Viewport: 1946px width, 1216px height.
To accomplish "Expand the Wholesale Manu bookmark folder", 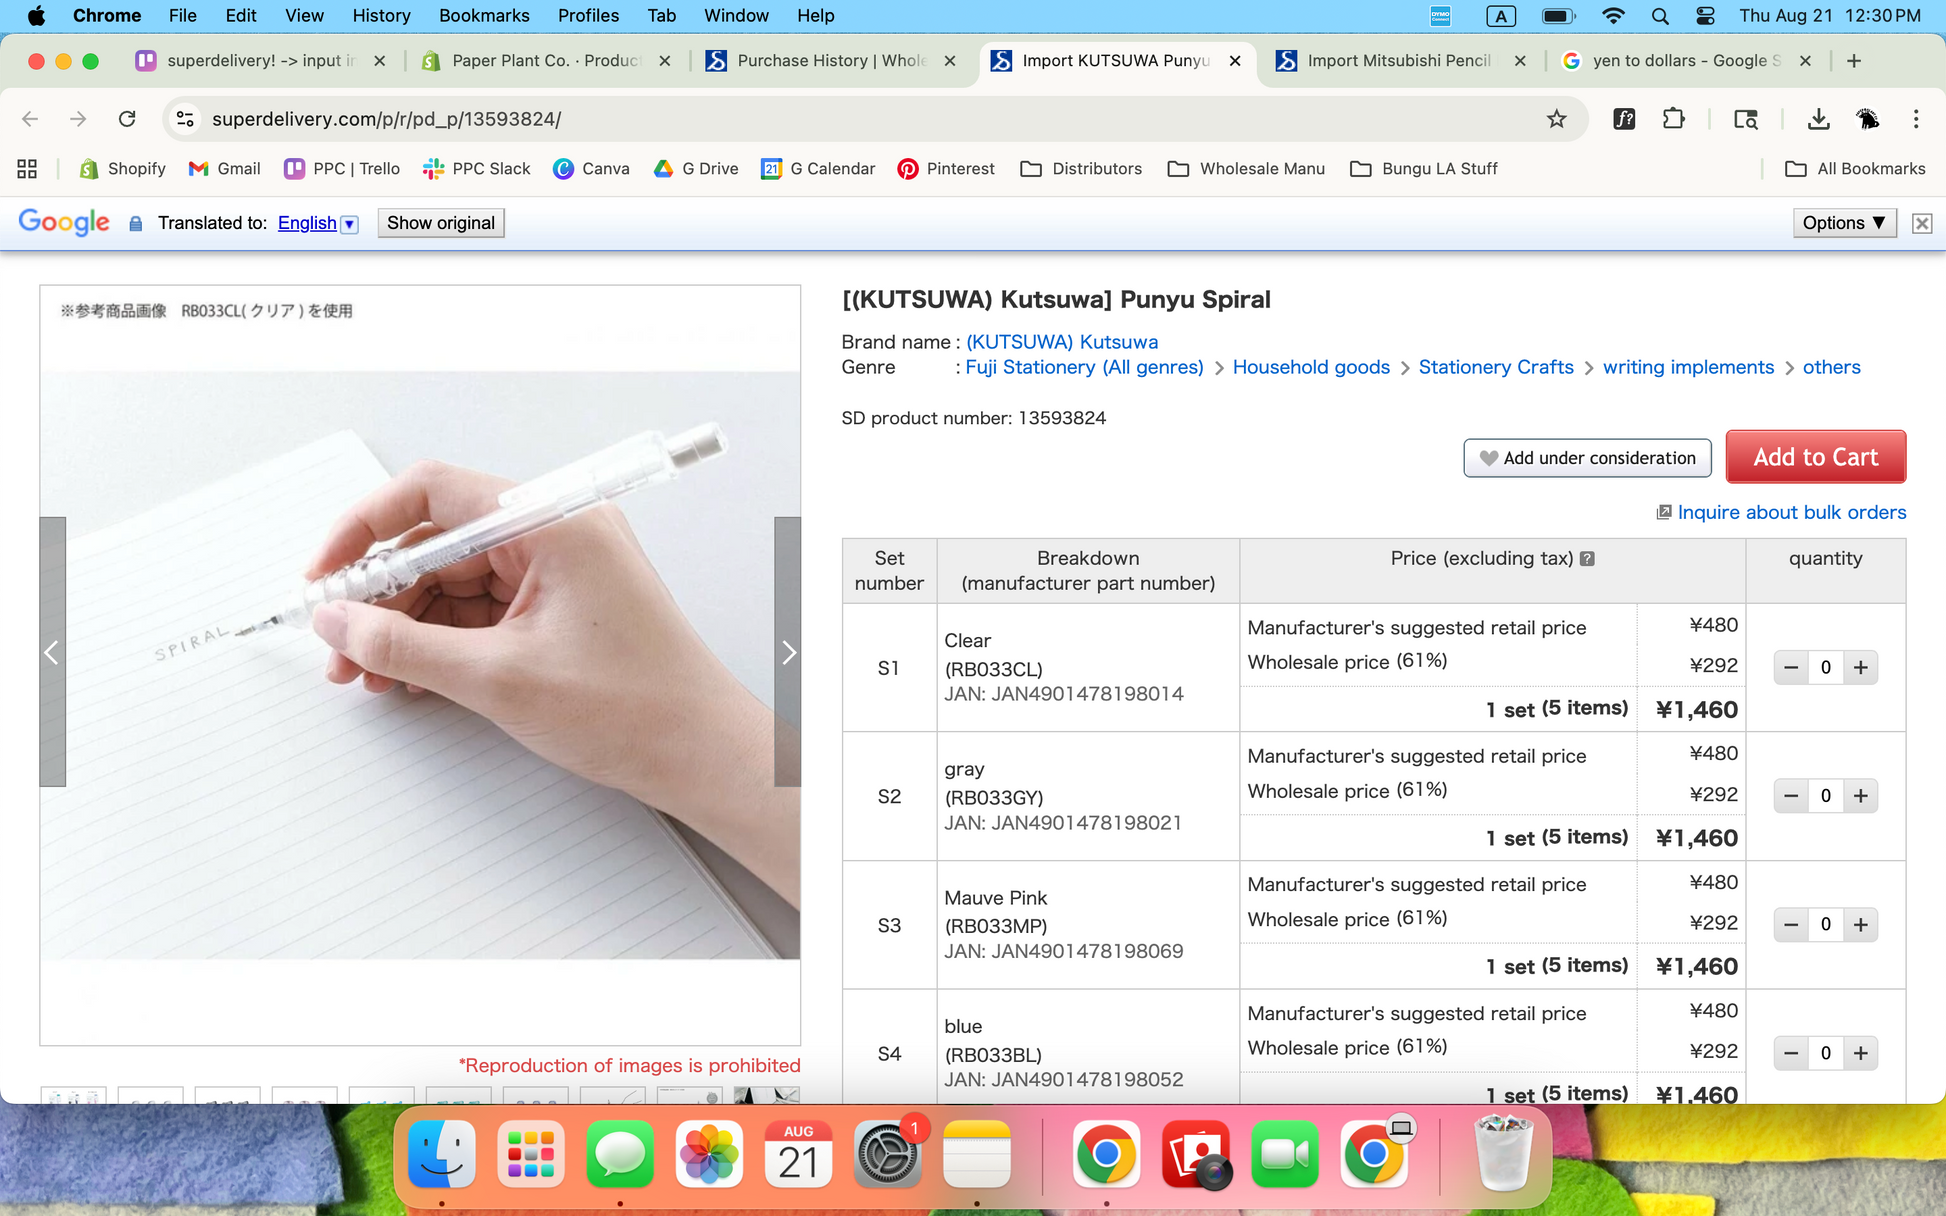I will click(x=1246, y=169).
